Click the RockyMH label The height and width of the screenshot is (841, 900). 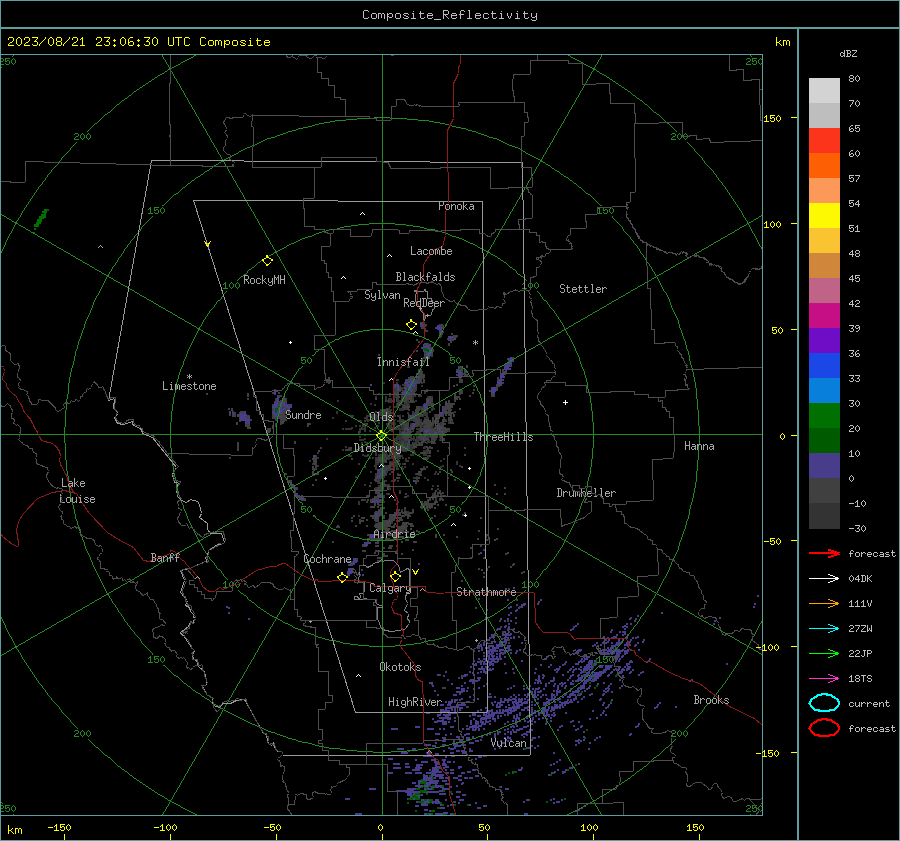pyautogui.click(x=264, y=280)
